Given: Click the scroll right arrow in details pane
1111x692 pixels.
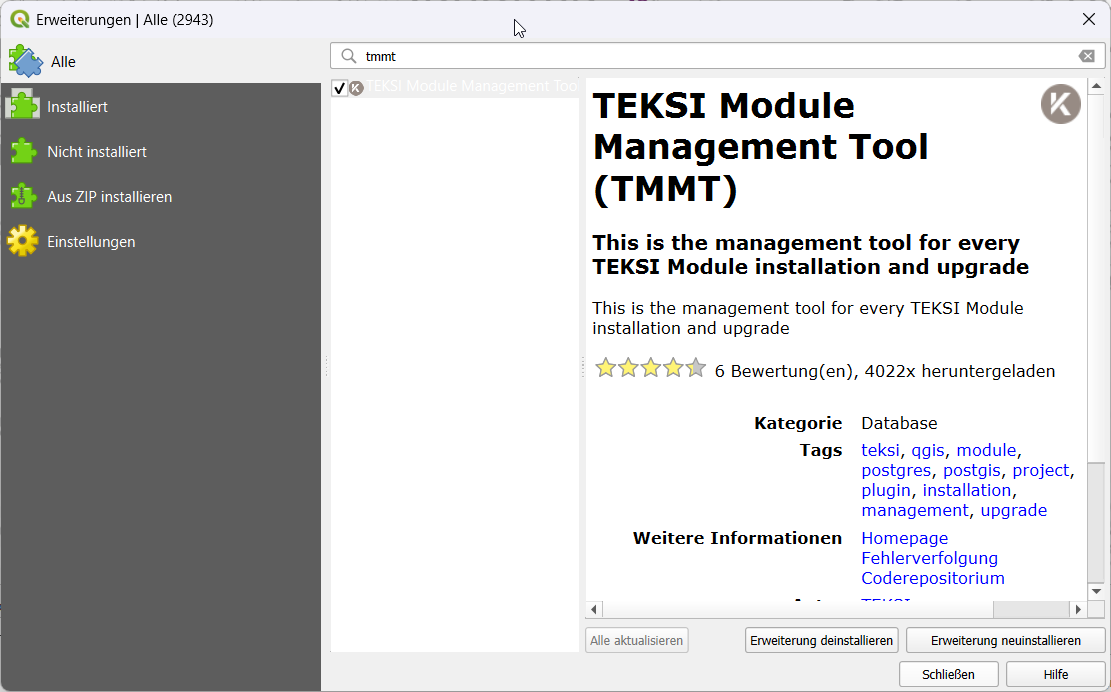Looking at the screenshot, I should (x=1078, y=608).
